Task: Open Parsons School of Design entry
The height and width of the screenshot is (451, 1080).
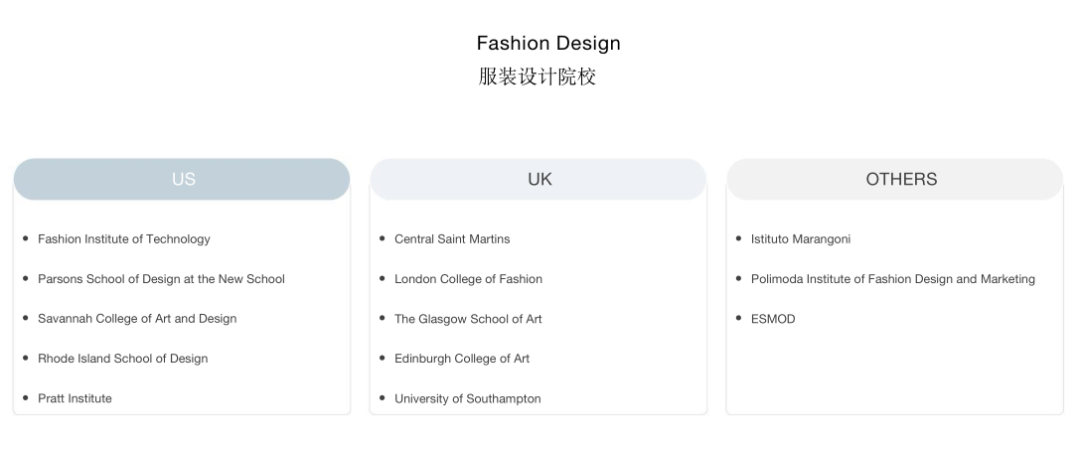Action: pos(161,279)
